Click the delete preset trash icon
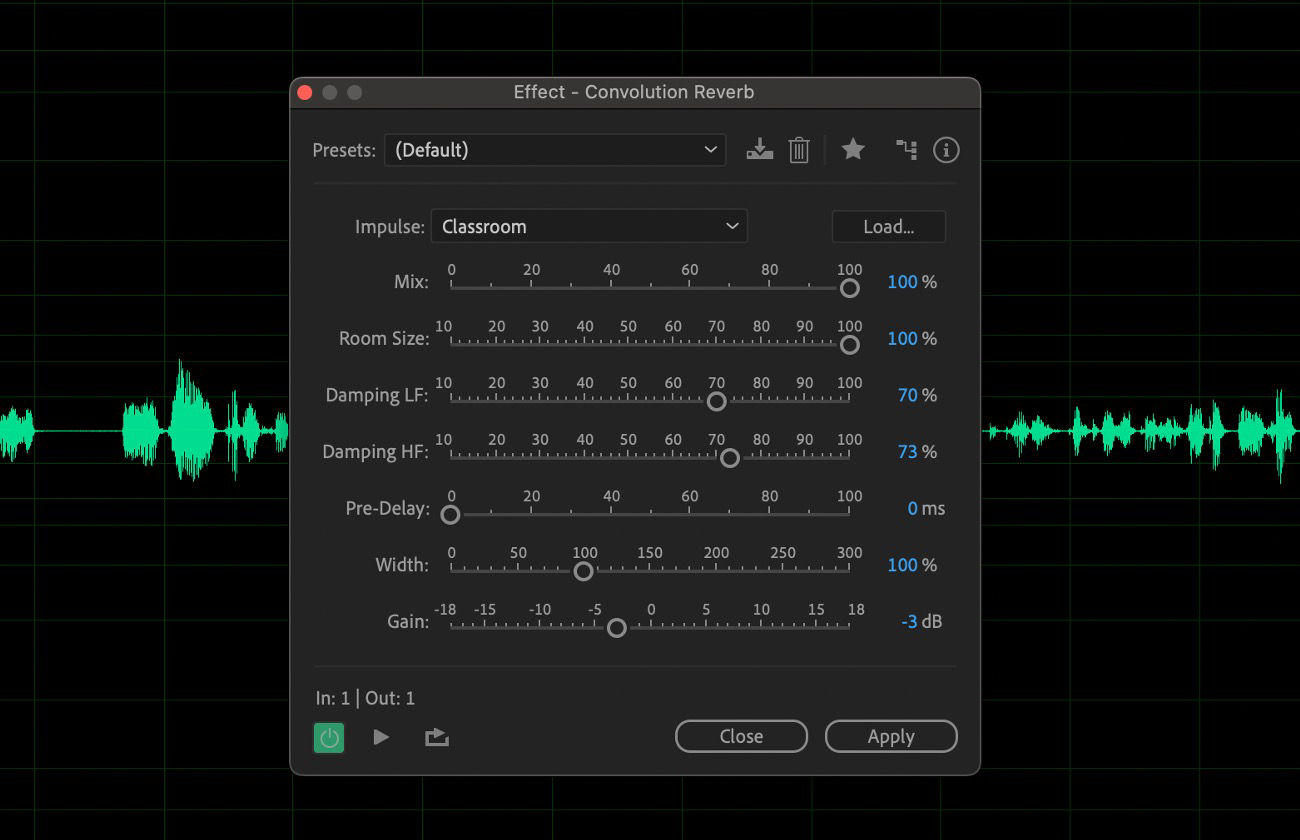 click(799, 149)
